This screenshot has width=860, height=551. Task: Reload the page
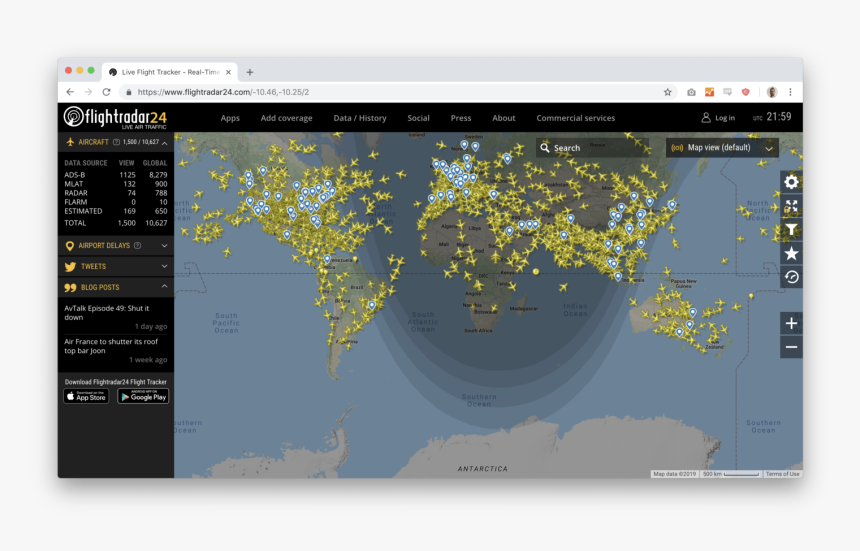pos(106,92)
